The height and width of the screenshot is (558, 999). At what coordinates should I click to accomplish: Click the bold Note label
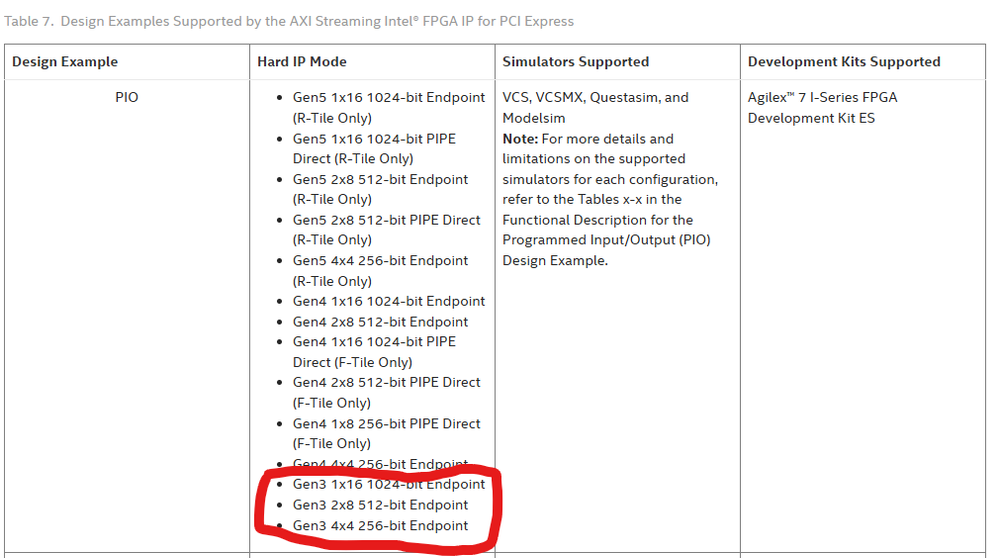[519, 139]
